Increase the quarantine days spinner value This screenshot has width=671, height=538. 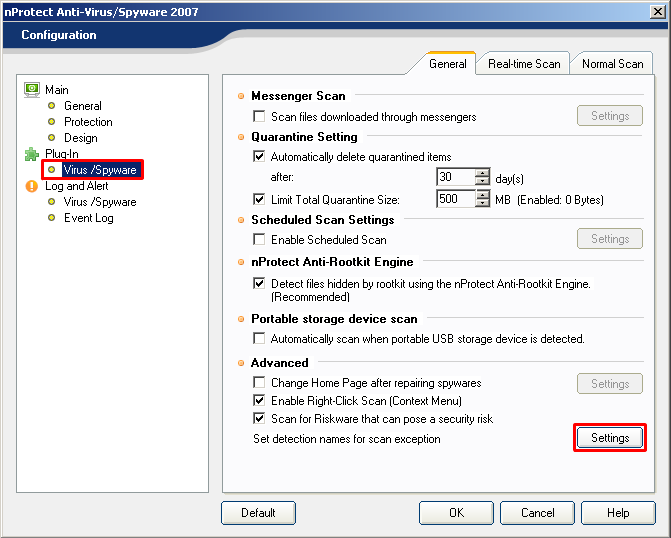483,173
